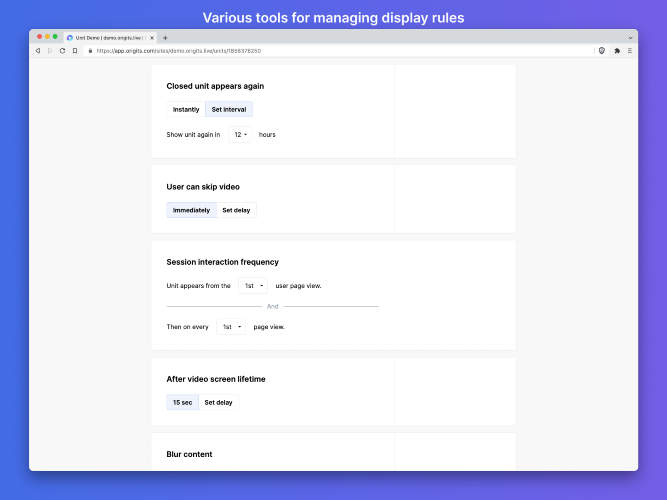Switch to the Unit Demo tab
The image size is (667, 500).
[x=110, y=38]
